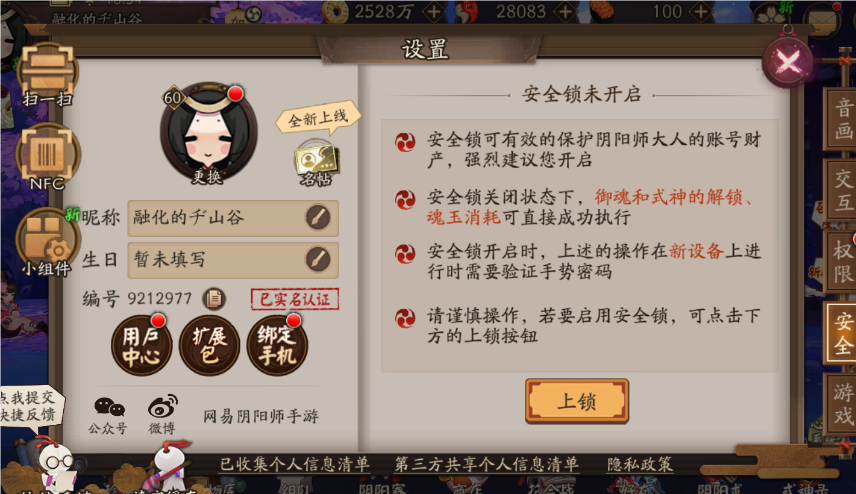Edit nickname with the pencil icon
The width and height of the screenshot is (856, 494).
(x=318, y=217)
